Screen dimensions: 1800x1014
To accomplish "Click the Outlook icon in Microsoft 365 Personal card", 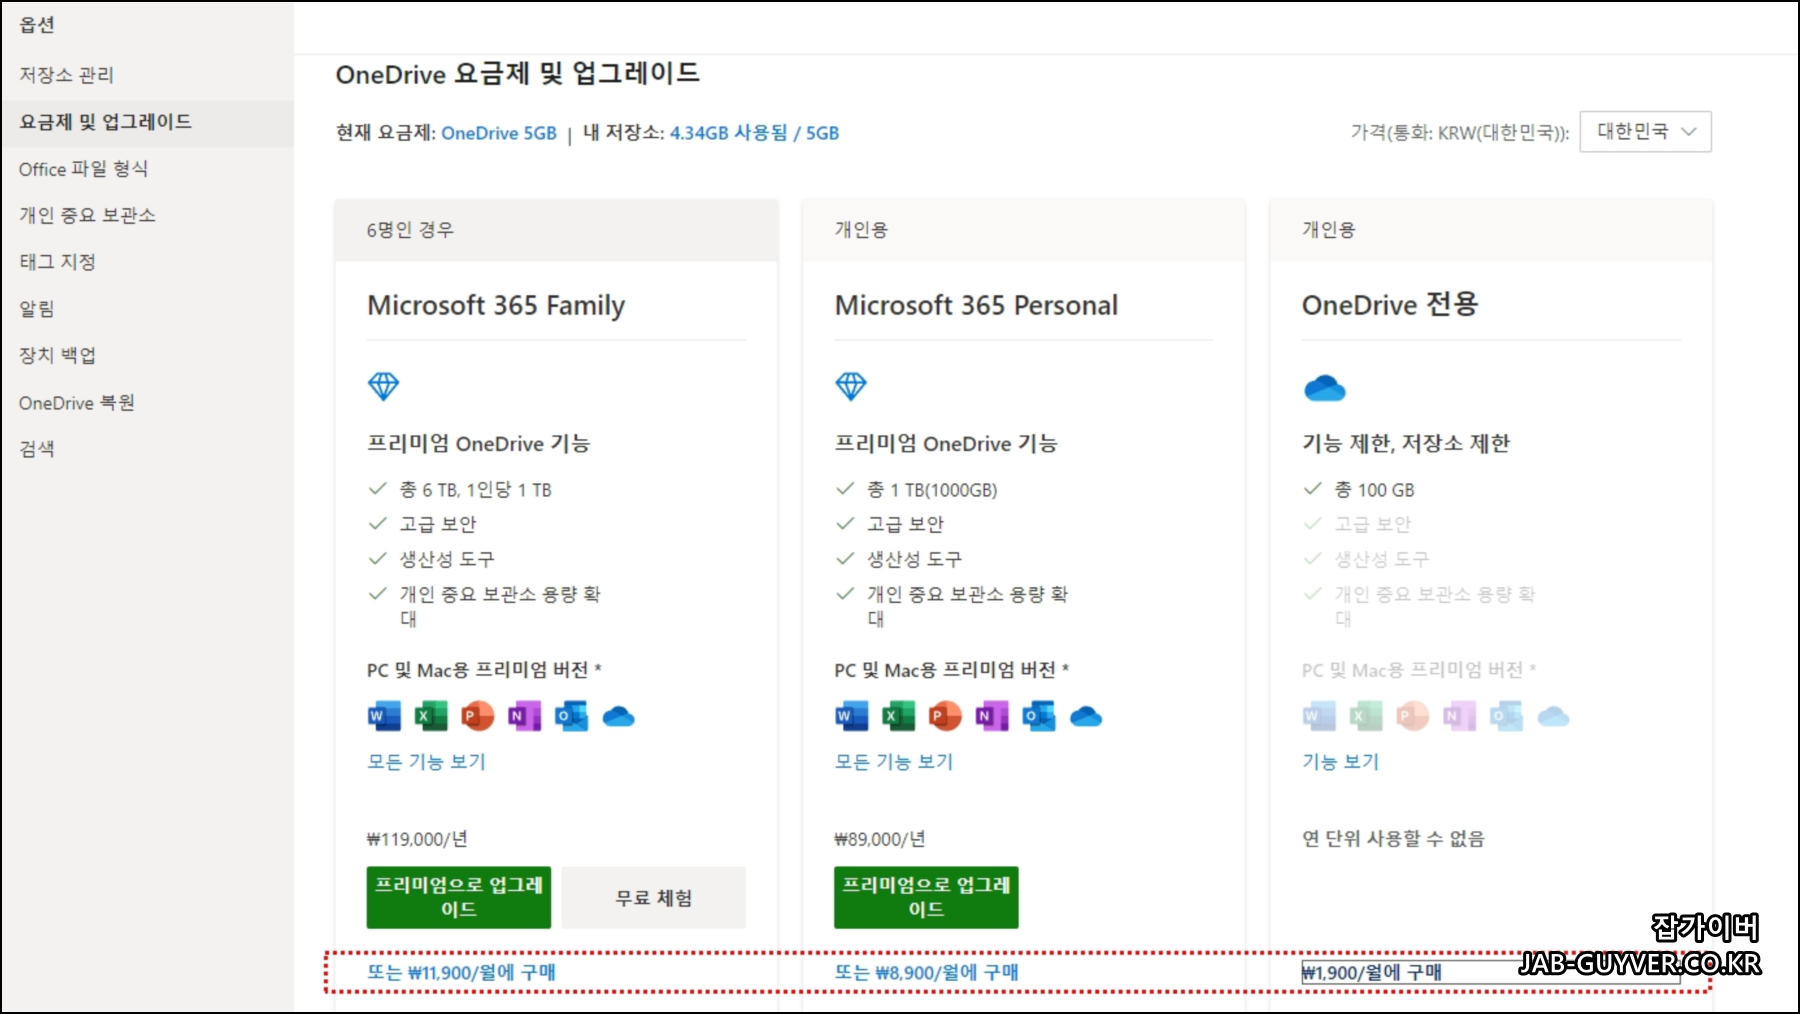I will pos(1039,716).
